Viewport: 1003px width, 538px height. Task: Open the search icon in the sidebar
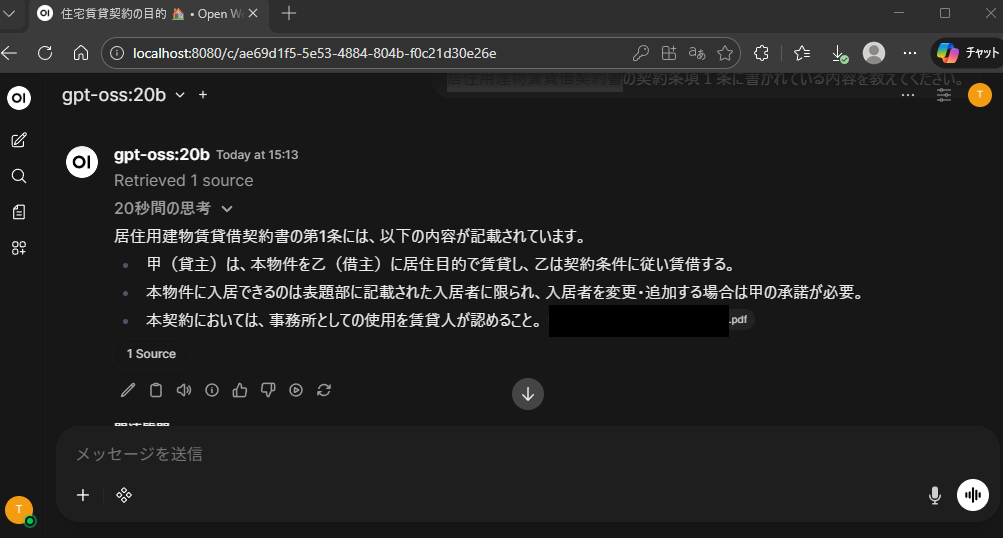pos(19,176)
